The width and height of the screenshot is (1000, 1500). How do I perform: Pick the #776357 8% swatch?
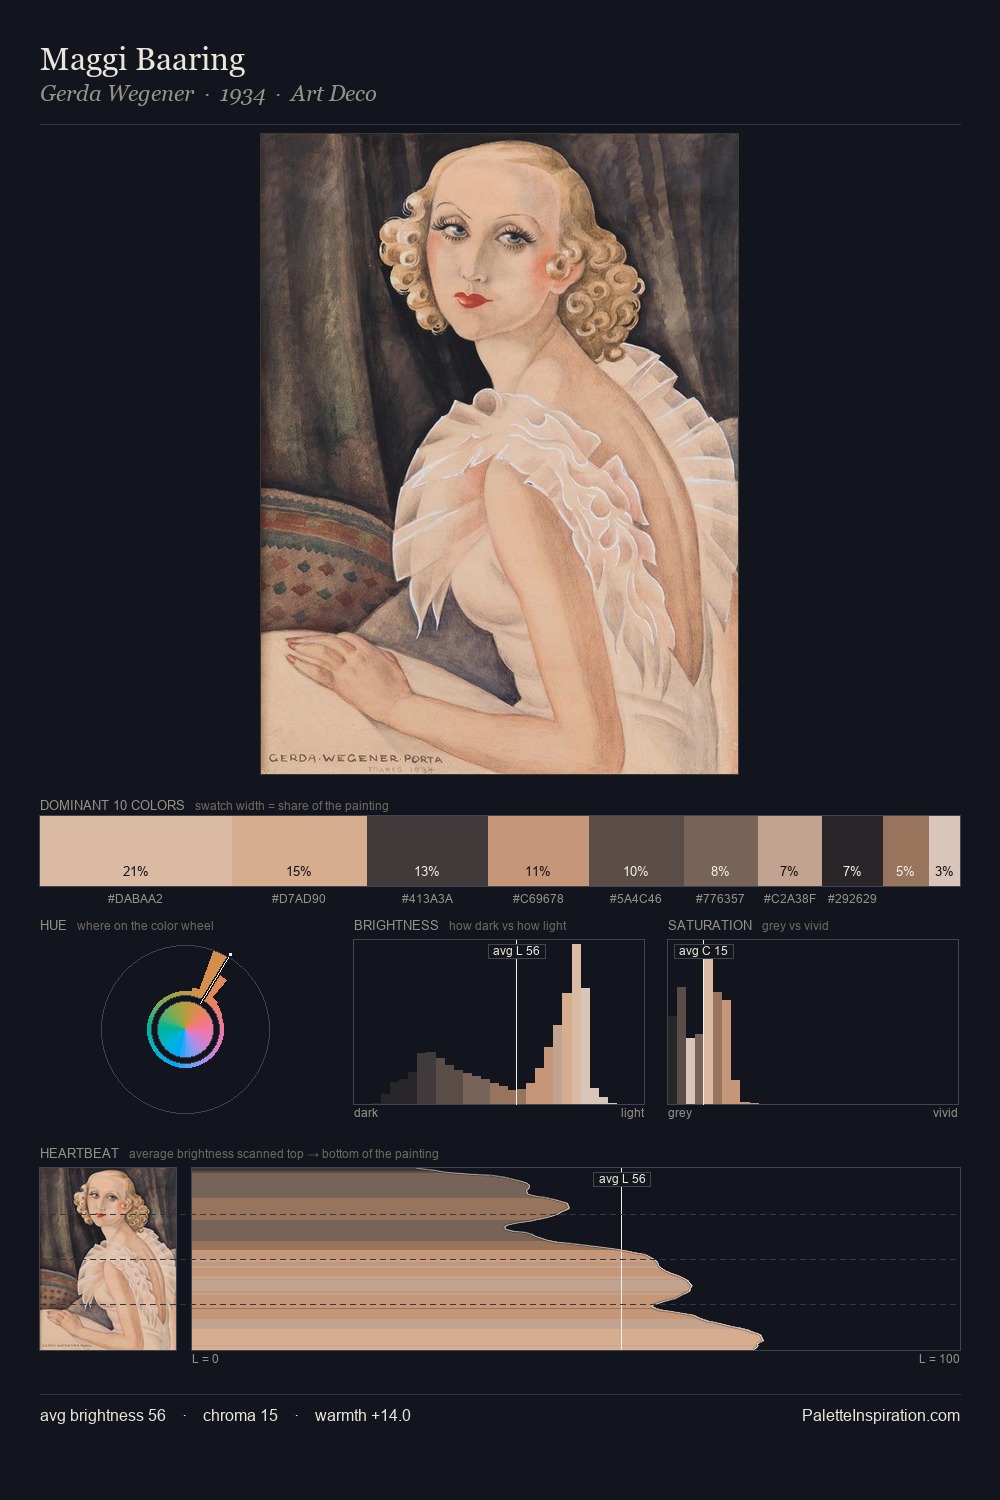(x=721, y=851)
